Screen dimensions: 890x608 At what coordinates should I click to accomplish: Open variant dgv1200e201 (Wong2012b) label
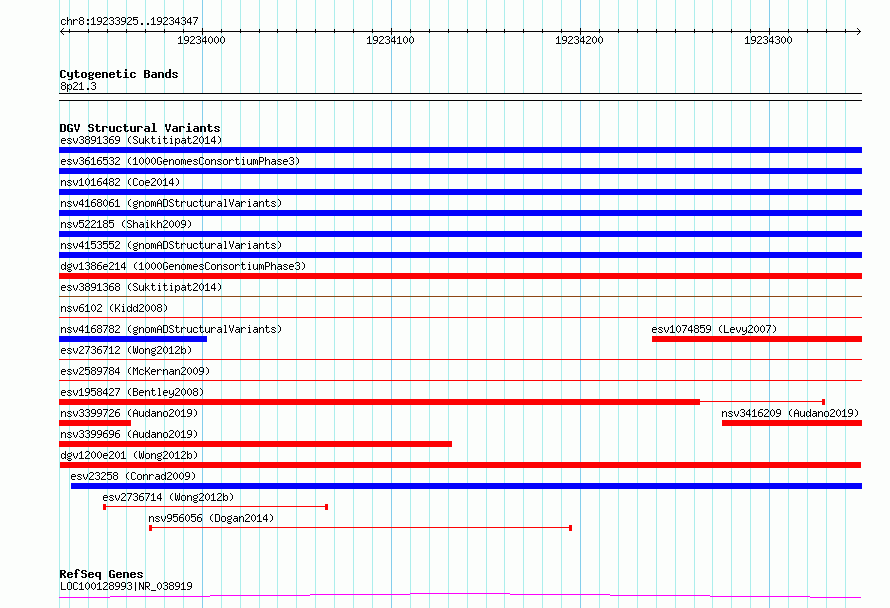[x=129, y=455]
